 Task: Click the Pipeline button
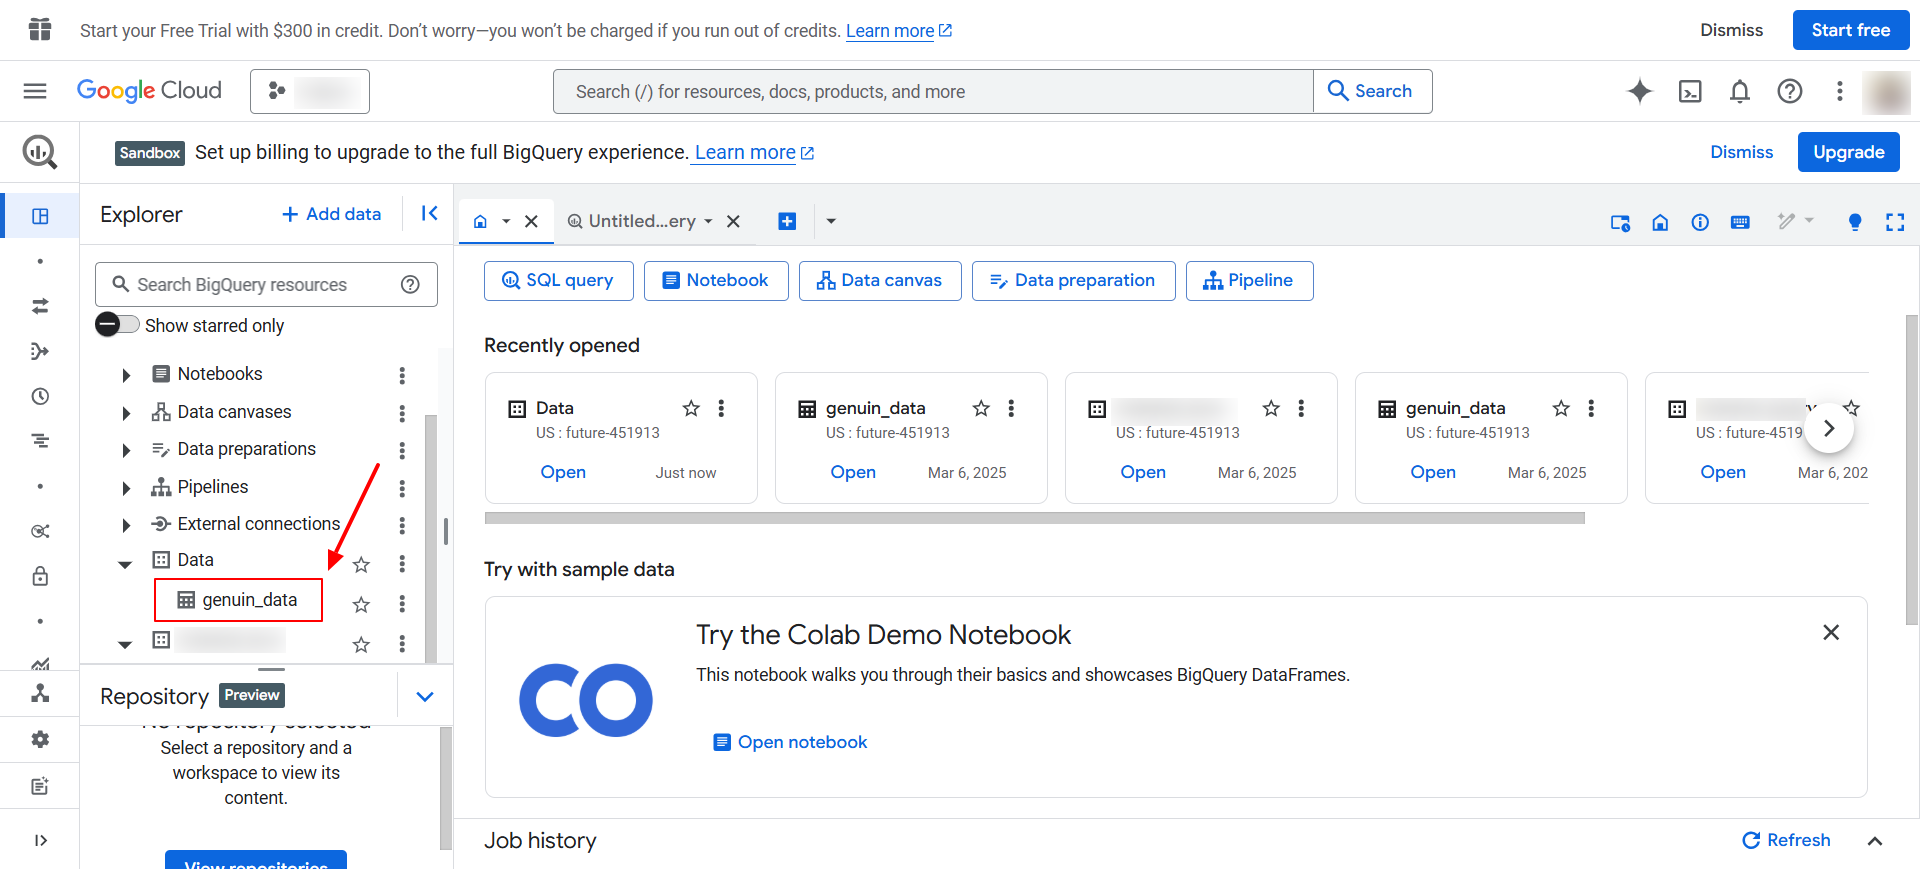click(1250, 281)
